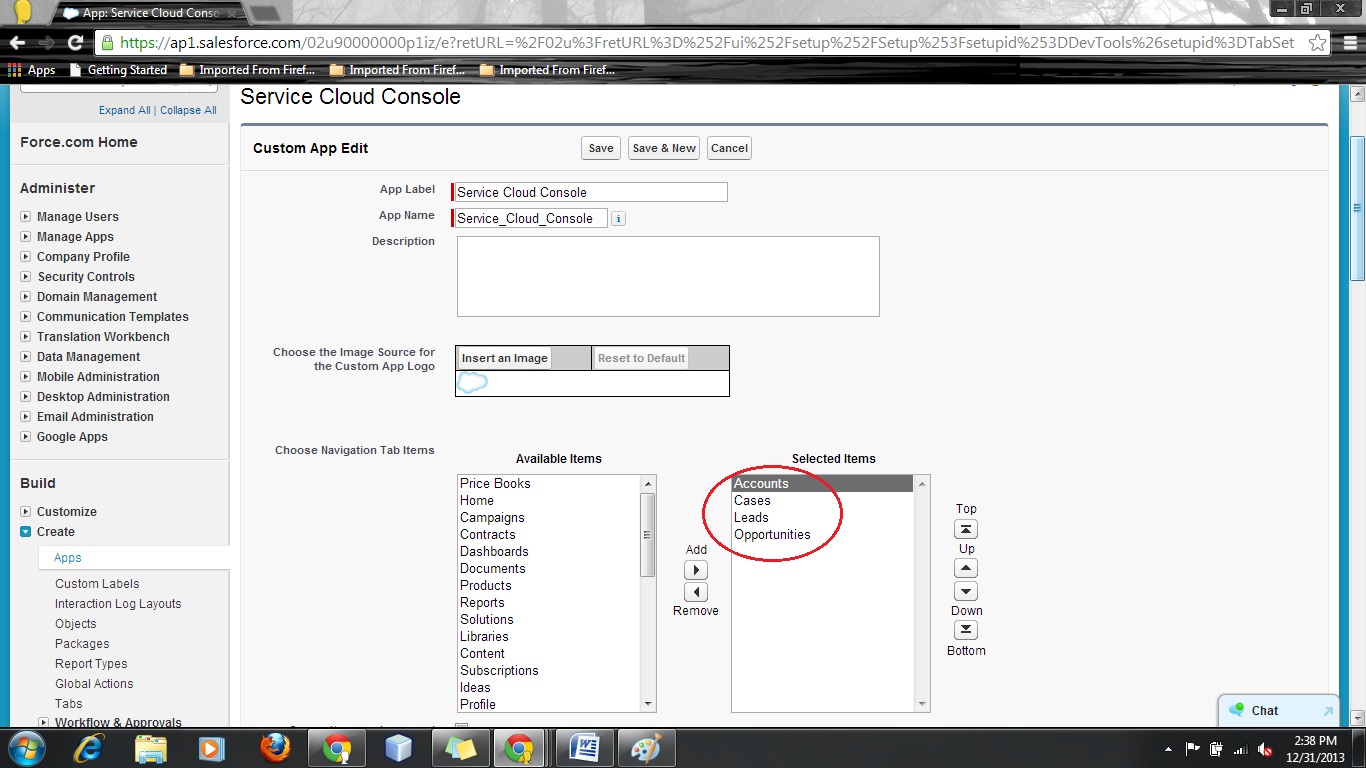Click into the Description text area
The image size is (1366, 768).
[x=668, y=276]
